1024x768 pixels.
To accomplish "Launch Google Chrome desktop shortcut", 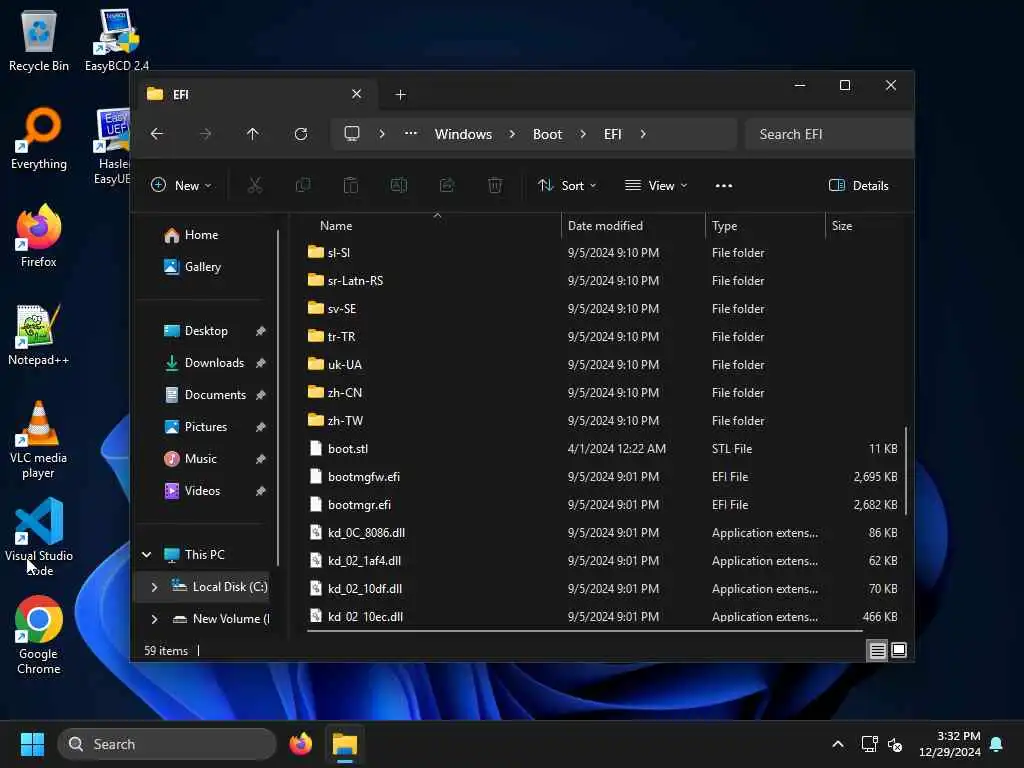I will coord(39,635).
